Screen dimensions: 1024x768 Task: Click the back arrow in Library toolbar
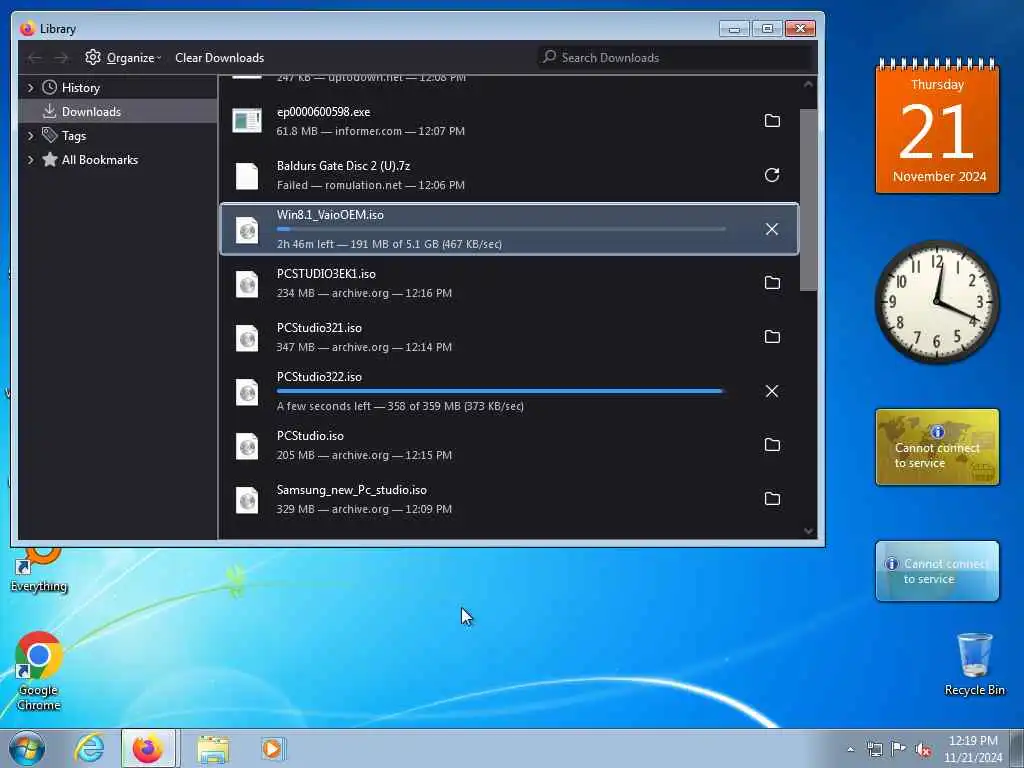coord(35,58)
